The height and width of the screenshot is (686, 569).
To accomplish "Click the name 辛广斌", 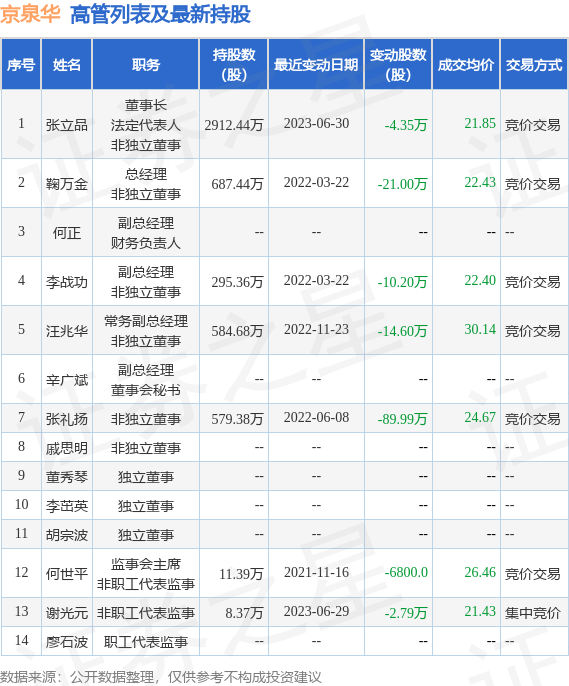I will coord(66,380).
